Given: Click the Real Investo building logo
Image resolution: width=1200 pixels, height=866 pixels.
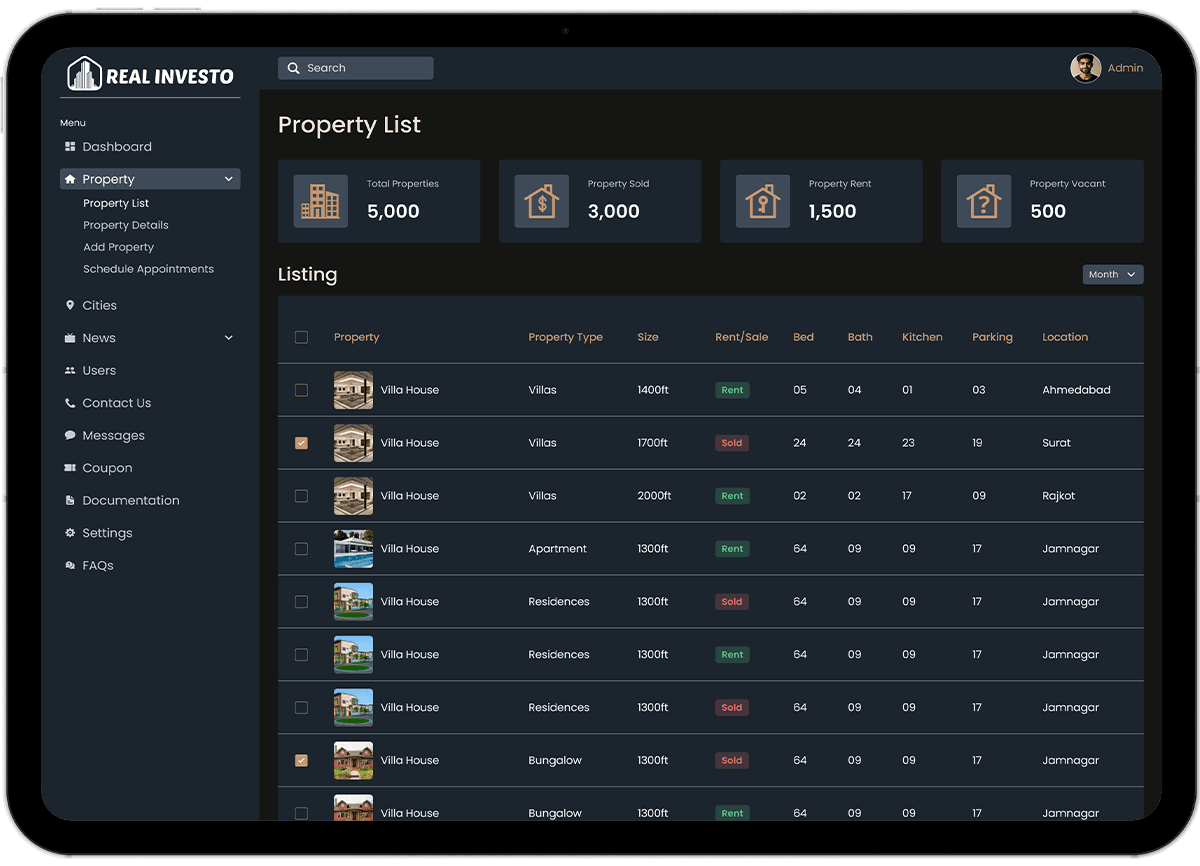Looking at the screenshot, I should (84, 74).
